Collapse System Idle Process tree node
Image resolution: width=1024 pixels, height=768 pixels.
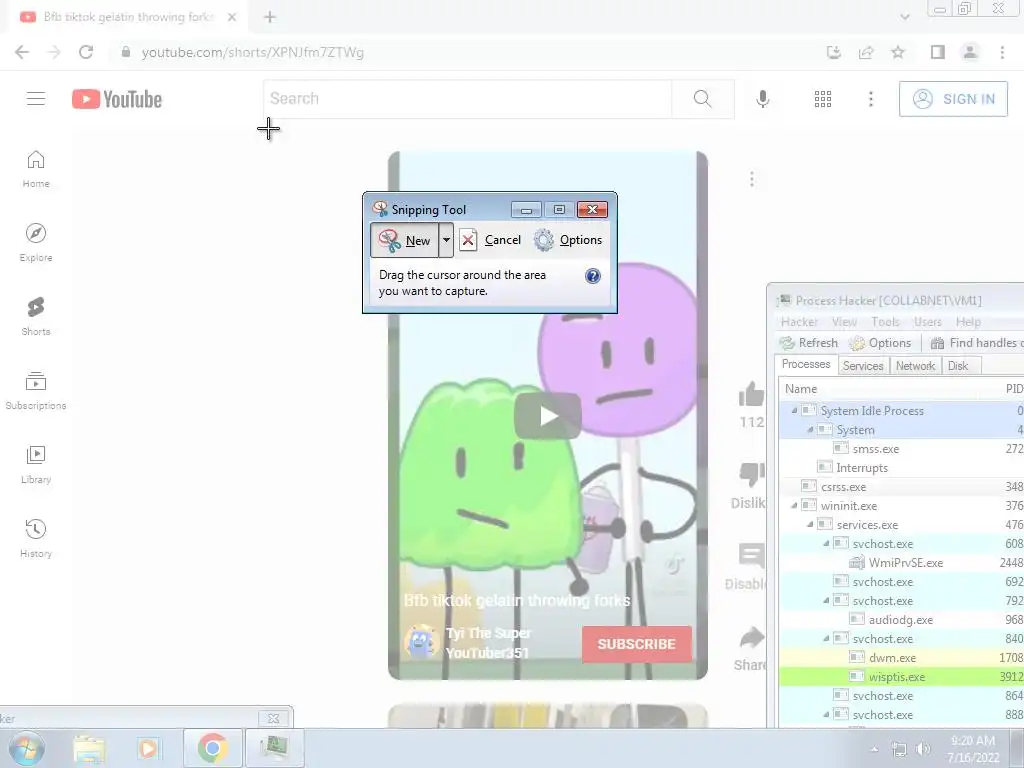pos(794,410)
